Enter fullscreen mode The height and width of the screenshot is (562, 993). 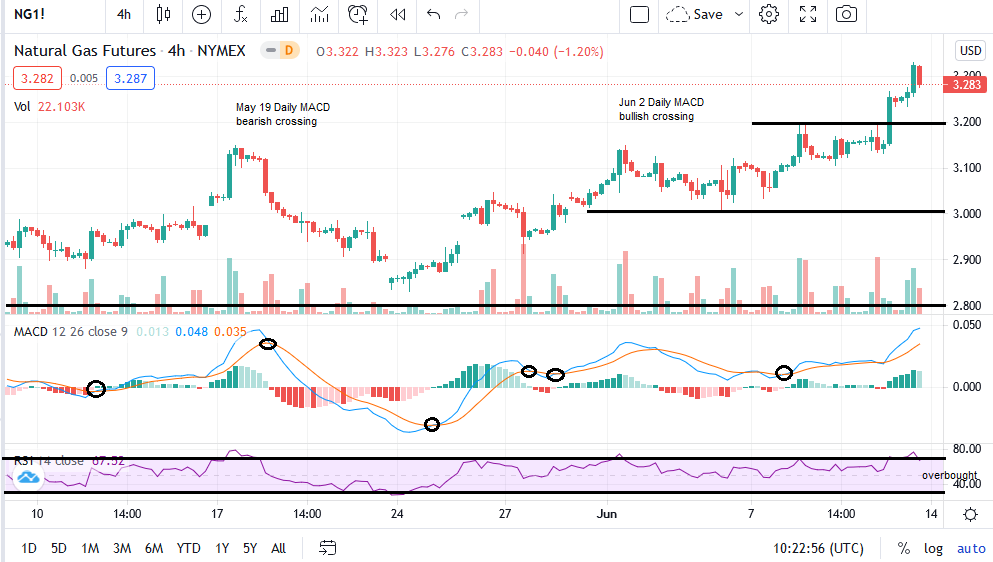click(808, 14)
